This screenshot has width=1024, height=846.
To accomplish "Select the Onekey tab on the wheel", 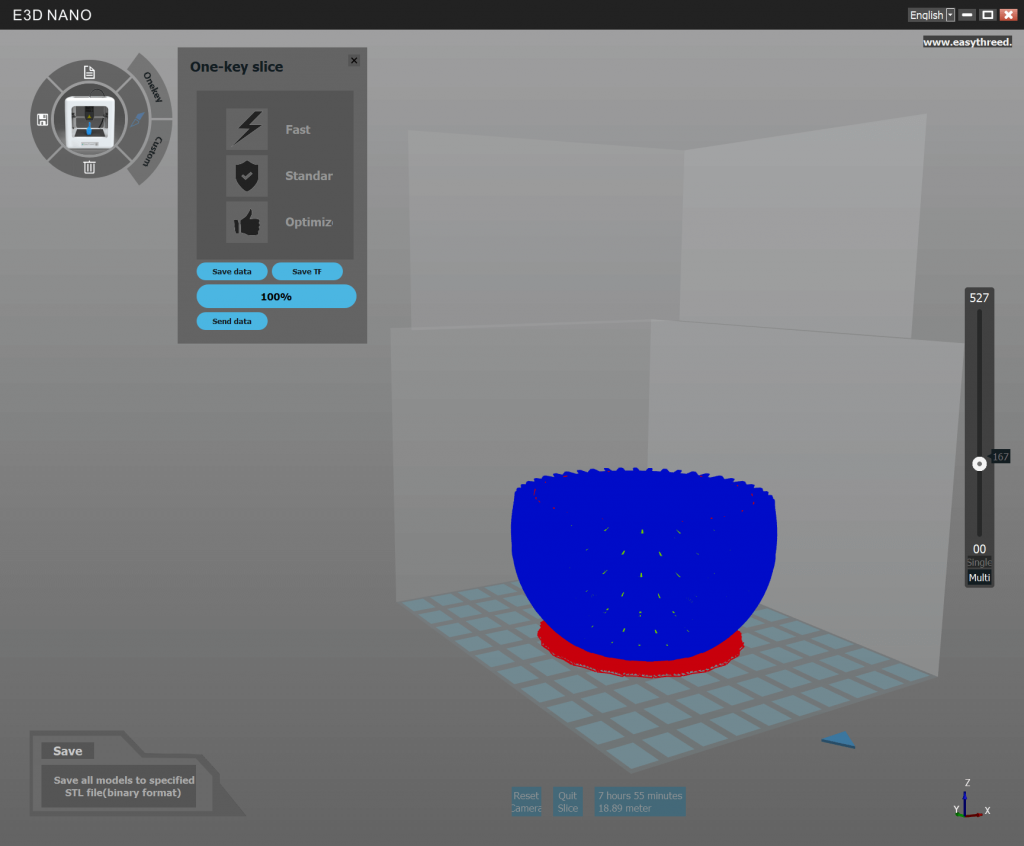I will (x=151, y=88).
